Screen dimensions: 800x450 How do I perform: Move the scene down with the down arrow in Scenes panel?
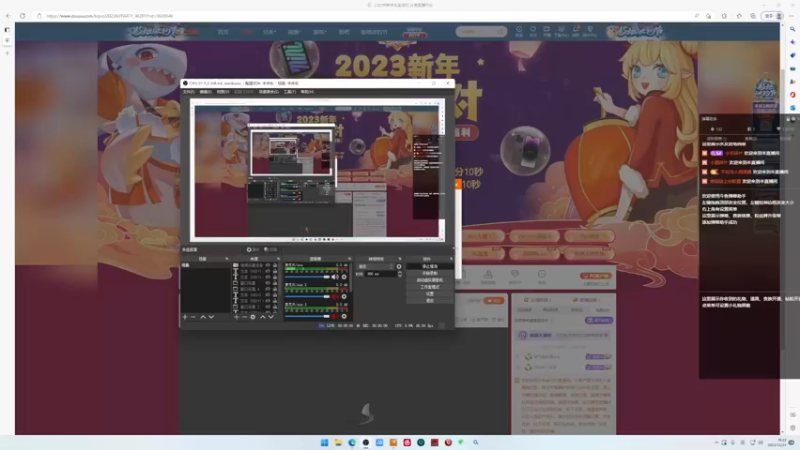(211, 317)
